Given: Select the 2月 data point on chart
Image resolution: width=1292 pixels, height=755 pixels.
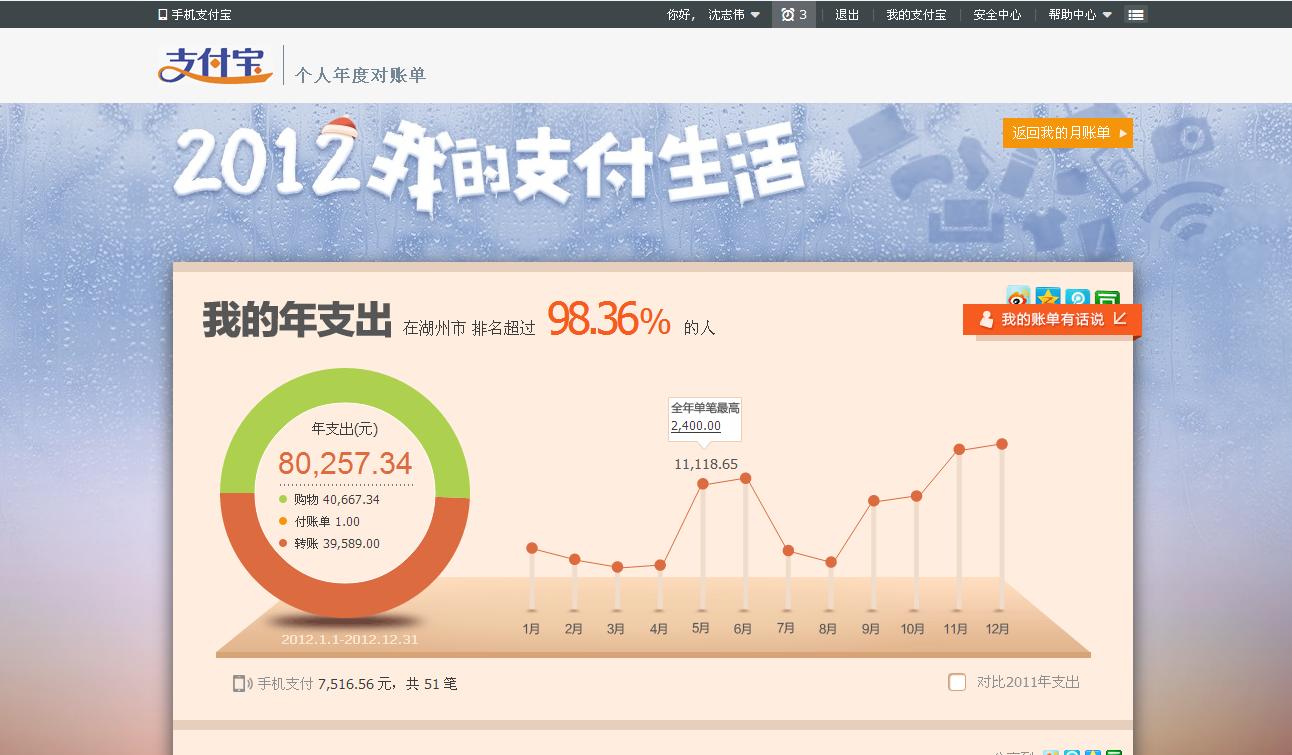Looking at the screenshot, I should pos(574,559).
